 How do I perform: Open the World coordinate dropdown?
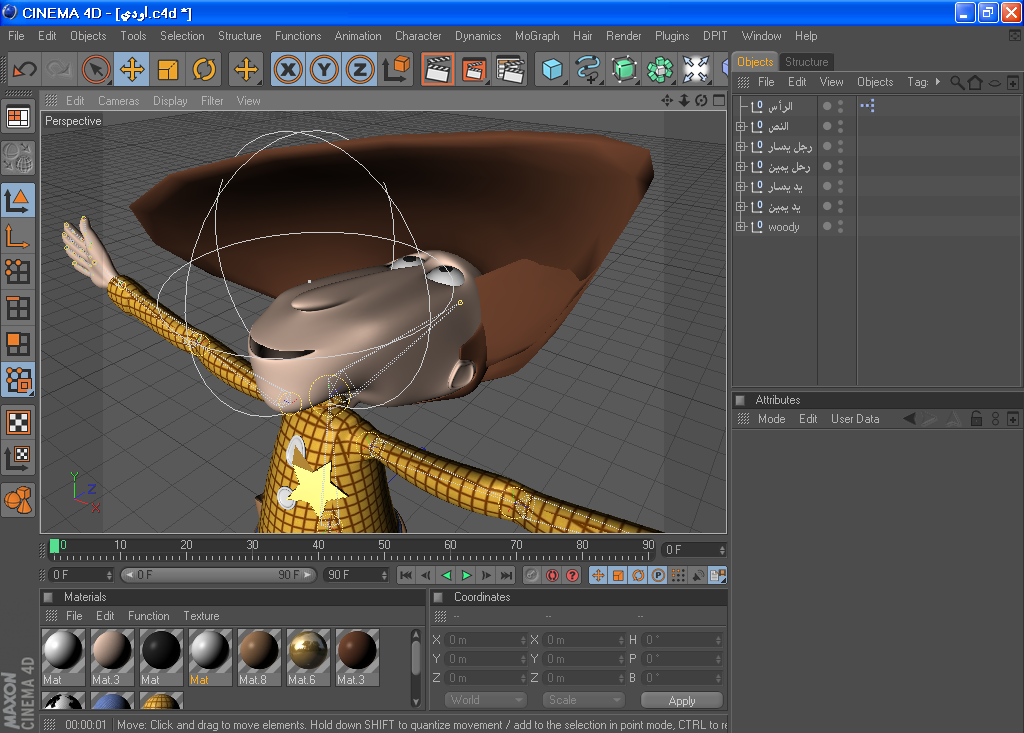(x=485, y=700)
